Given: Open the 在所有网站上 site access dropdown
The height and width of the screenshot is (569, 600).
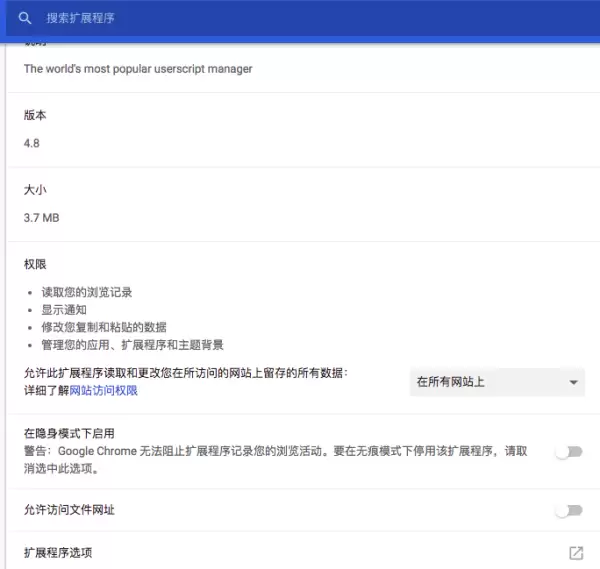Looking at the screenshot, I should [x=497, y=382].
